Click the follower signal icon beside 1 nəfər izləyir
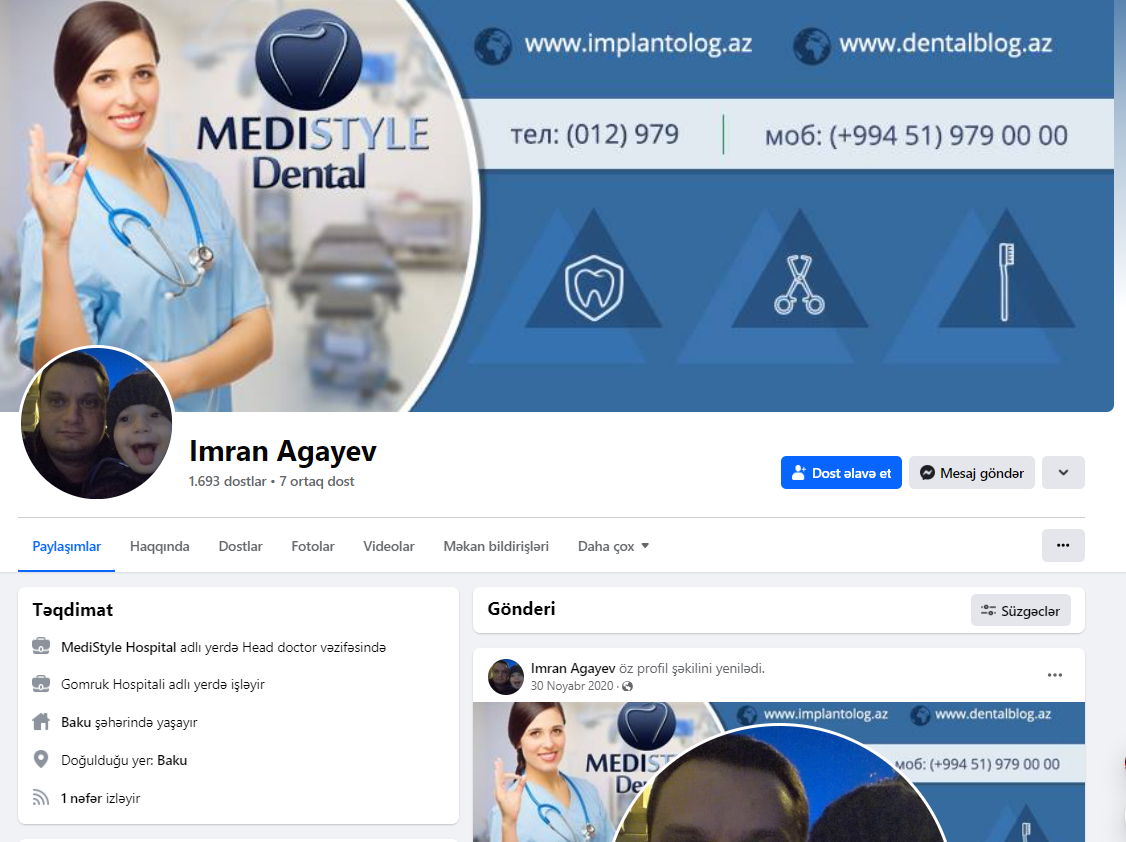The width and height of the screenshot is (1126, 842). (x=40, y=797)
